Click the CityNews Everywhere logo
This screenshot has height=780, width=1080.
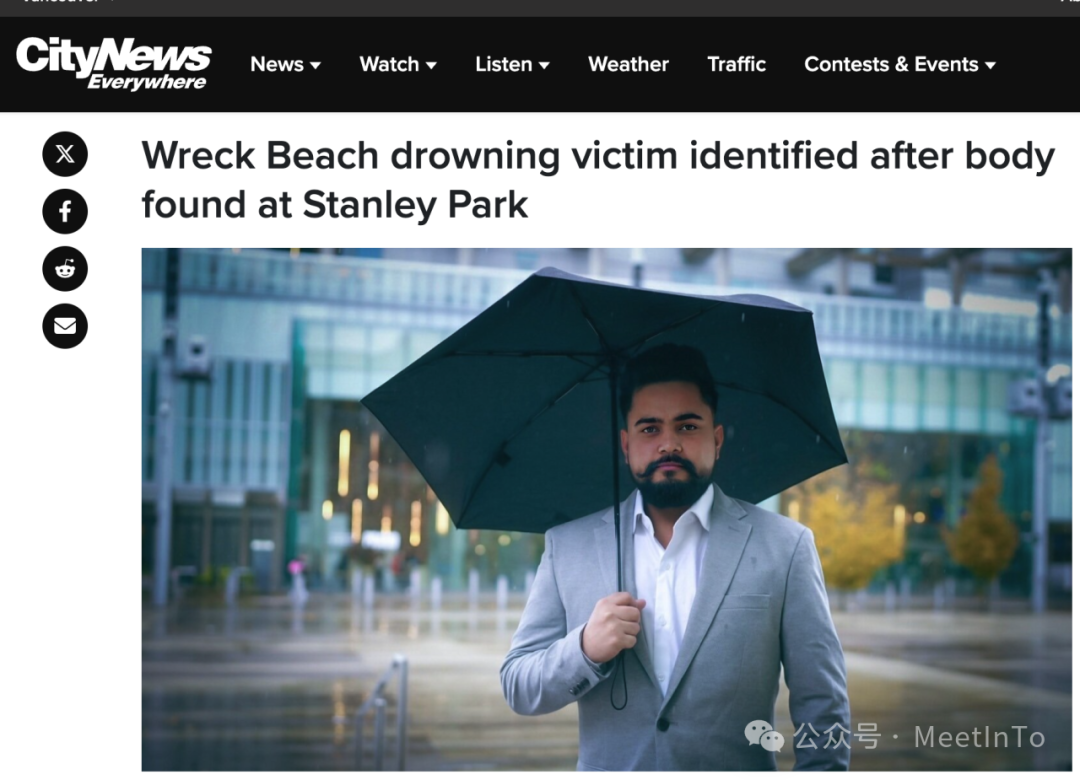pyautogui.click(x=113, y=63)
